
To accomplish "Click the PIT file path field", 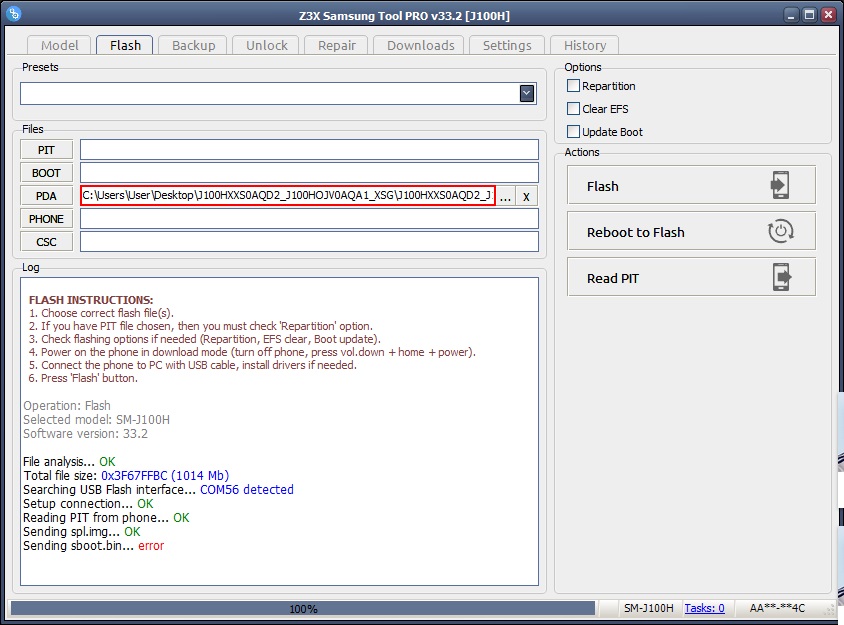I will click(309, 150).
